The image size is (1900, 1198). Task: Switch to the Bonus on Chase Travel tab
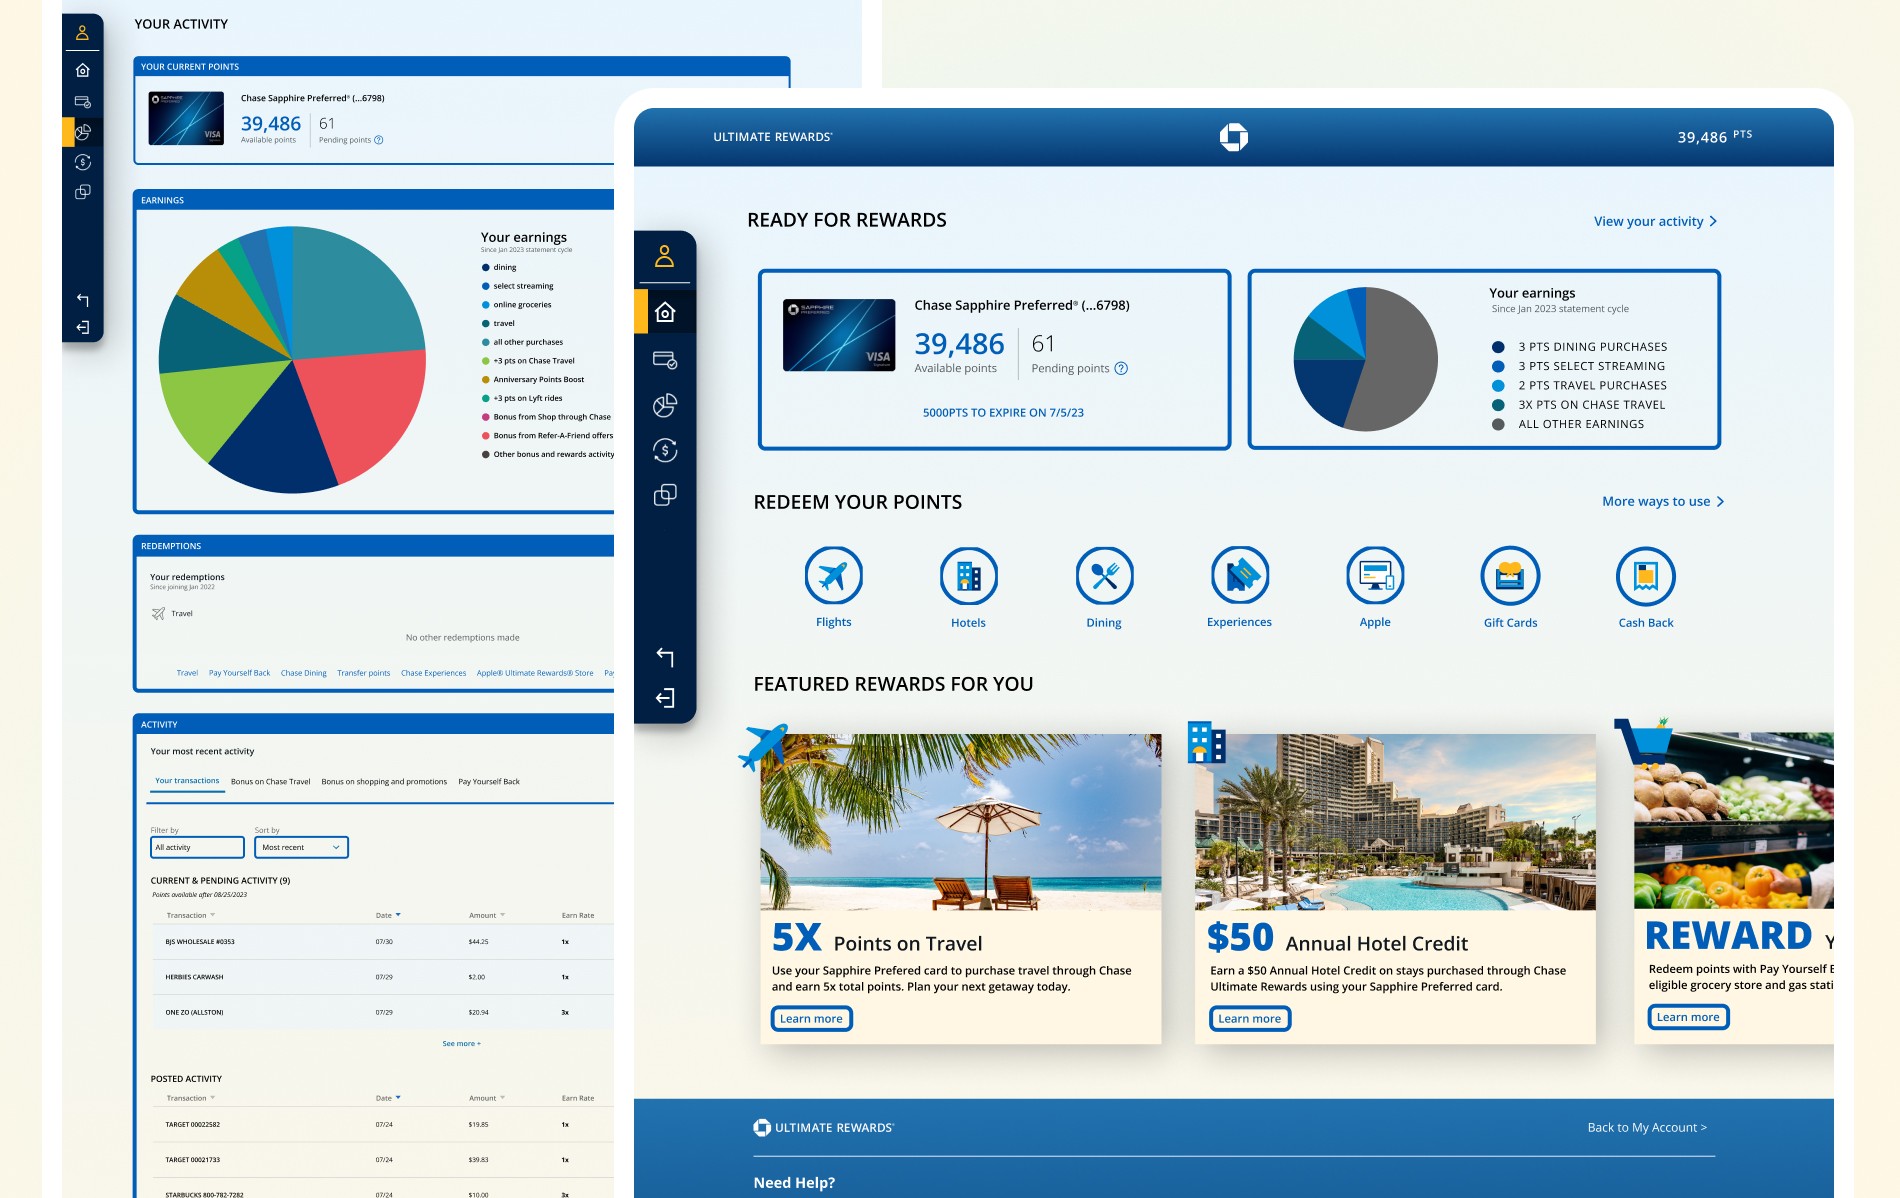click(270, 782)
